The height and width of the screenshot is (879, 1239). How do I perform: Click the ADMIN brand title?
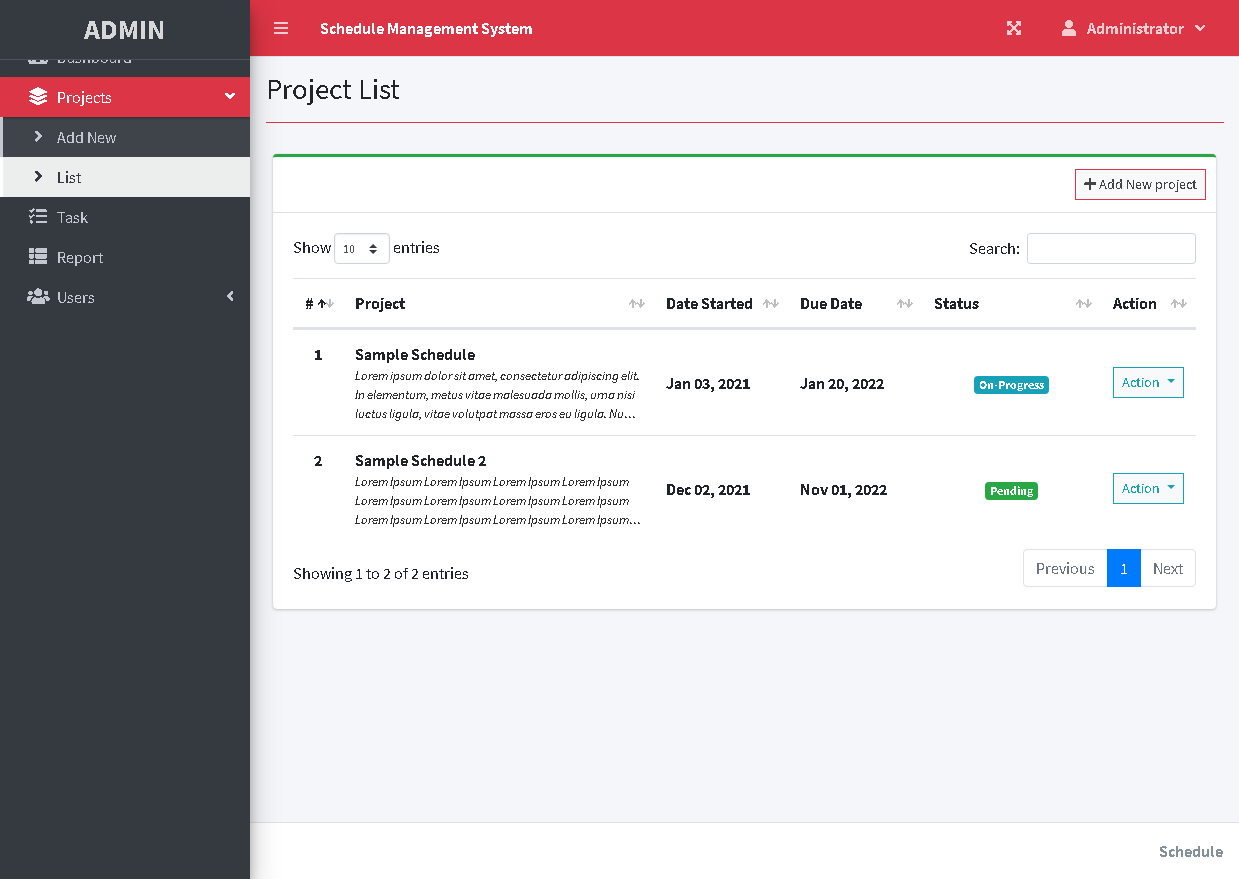click(x=124, y=30)
